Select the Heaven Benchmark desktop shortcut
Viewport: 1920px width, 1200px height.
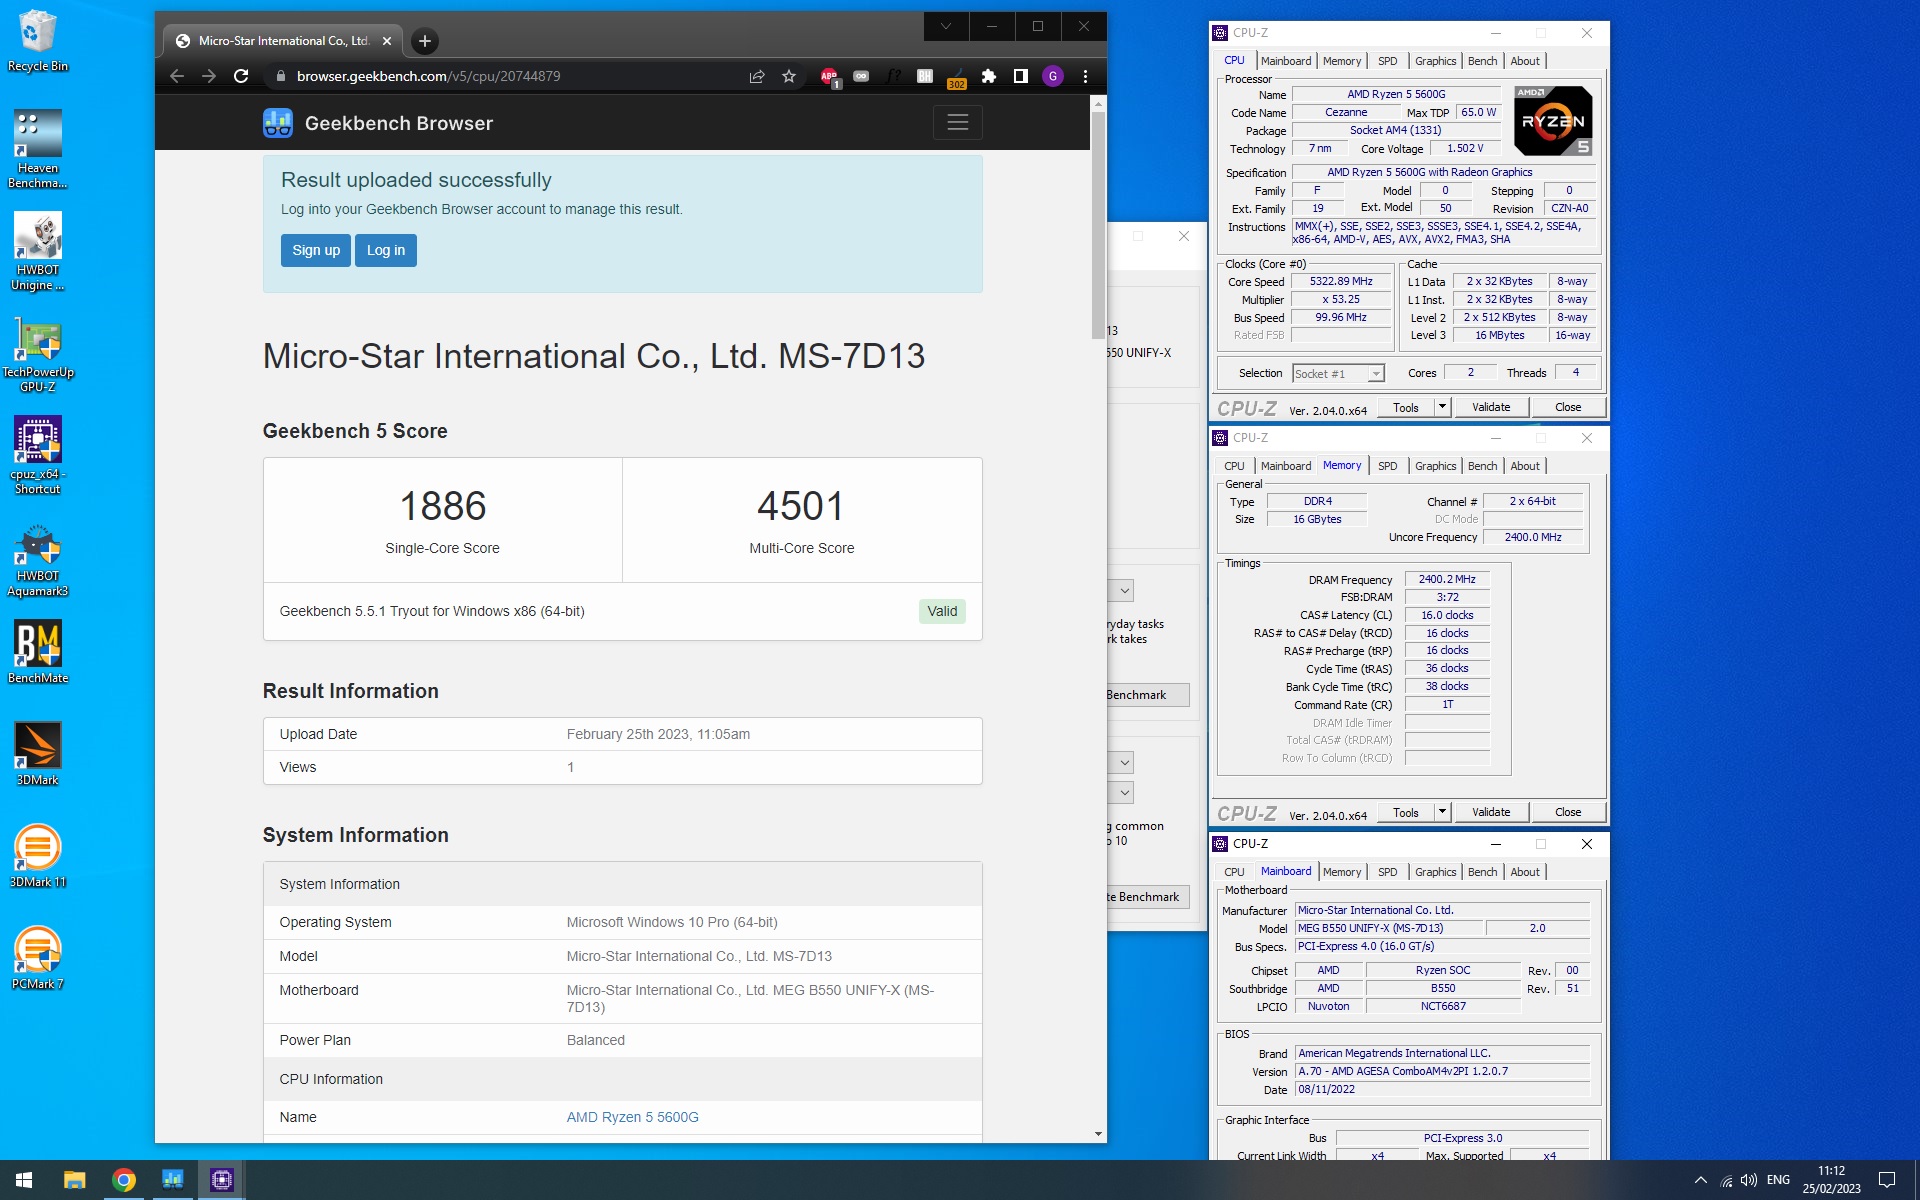pos(38,149)
